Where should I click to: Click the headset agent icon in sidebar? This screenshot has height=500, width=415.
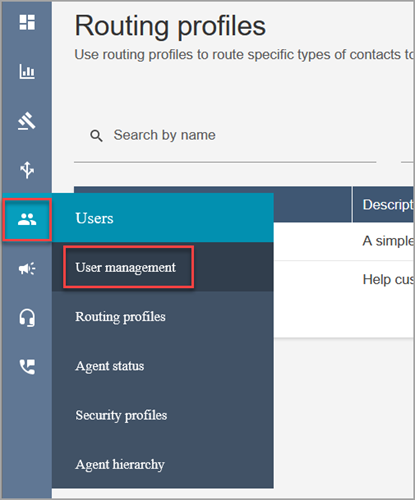pos(27,318)
